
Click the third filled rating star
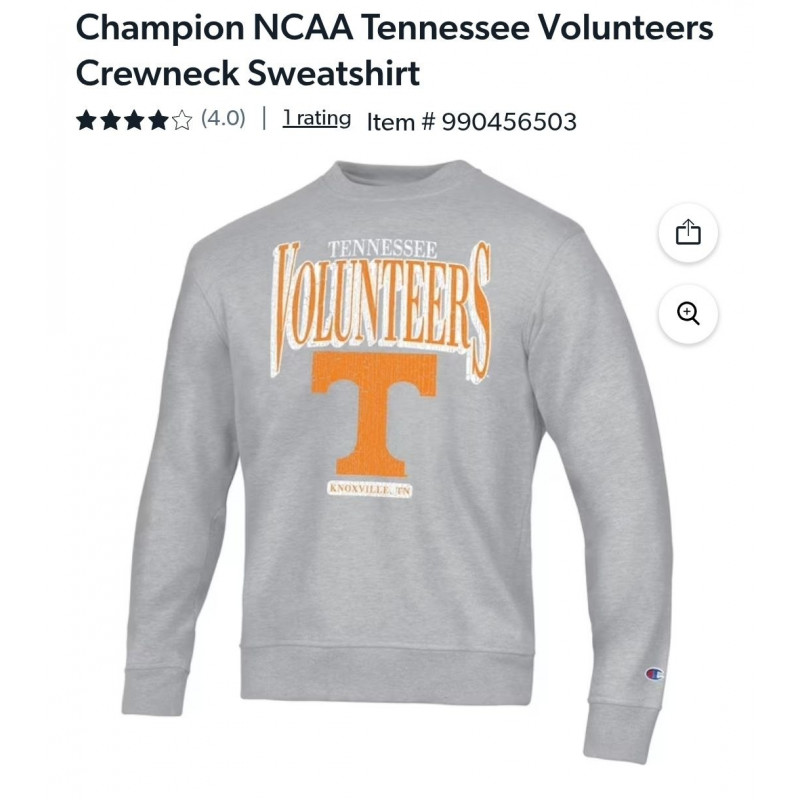134,120
